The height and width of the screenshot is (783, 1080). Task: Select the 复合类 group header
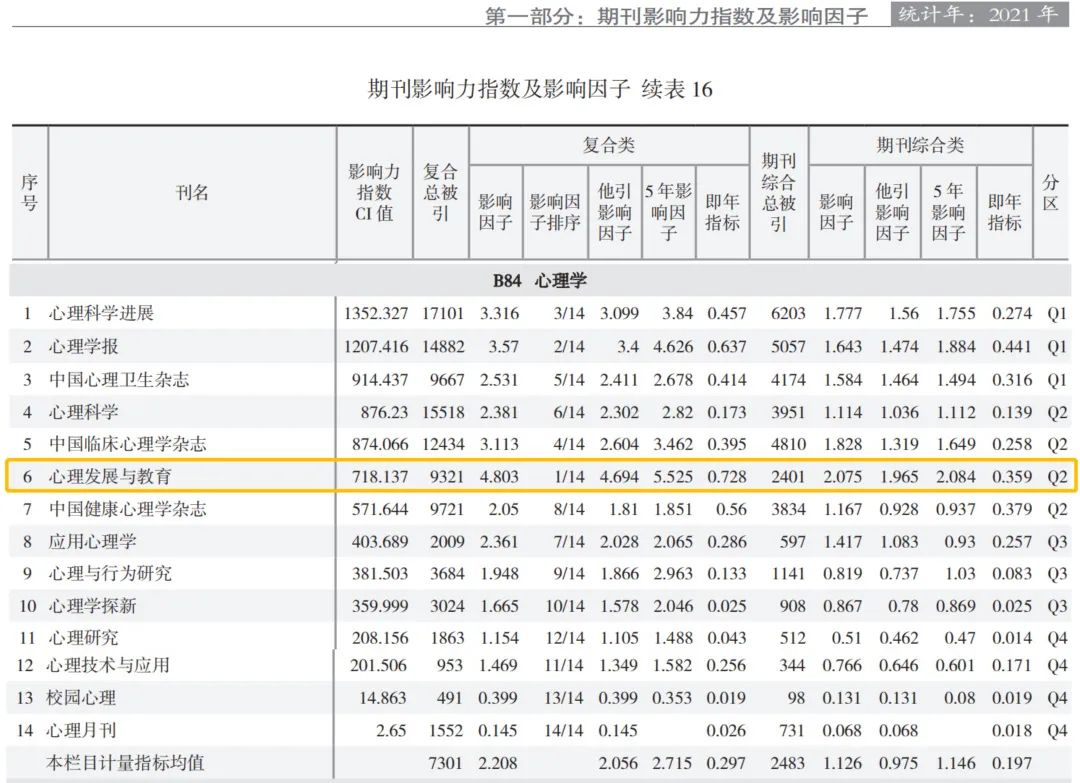608,146
